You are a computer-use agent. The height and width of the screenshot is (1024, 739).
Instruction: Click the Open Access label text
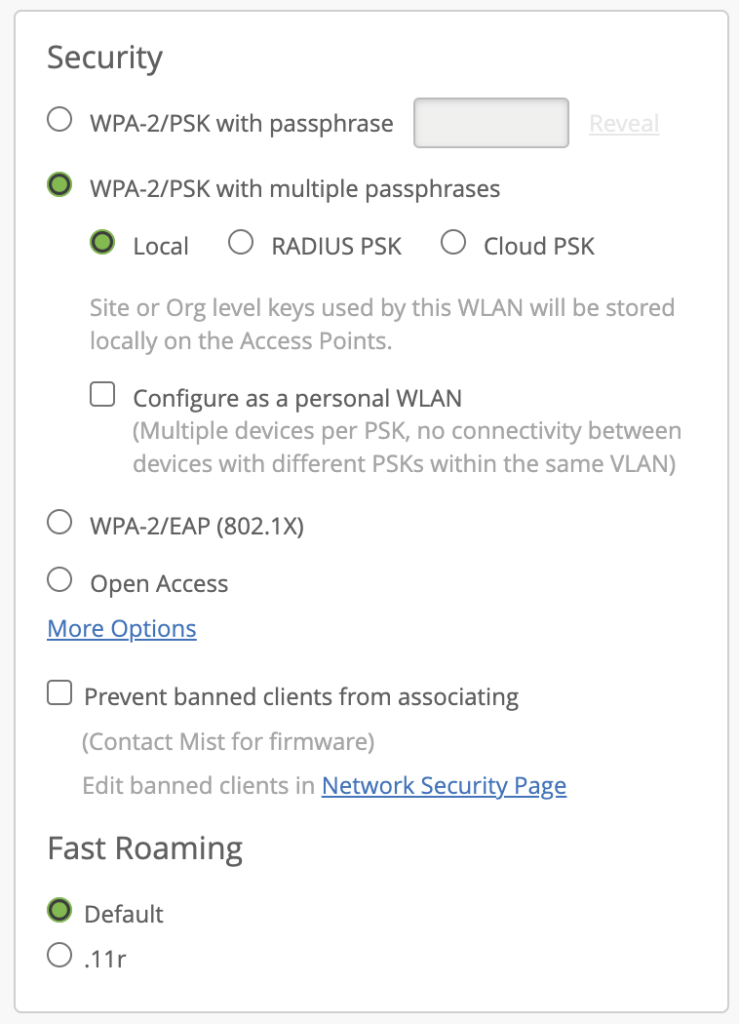pos(159,584)
